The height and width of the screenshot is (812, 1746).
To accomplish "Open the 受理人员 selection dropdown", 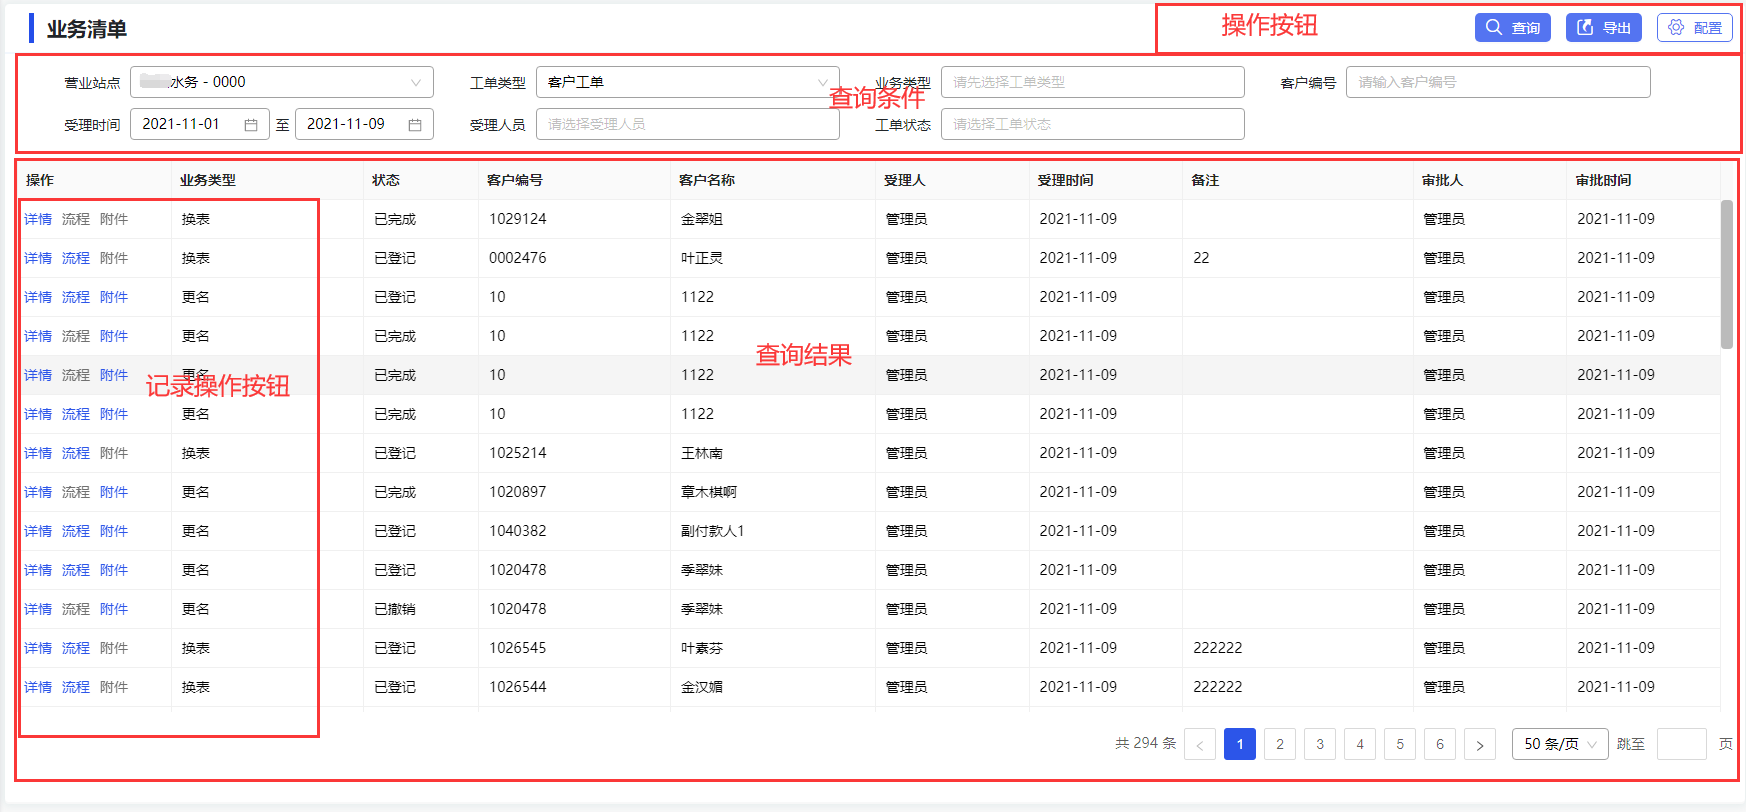I will (x=688, y=124).
